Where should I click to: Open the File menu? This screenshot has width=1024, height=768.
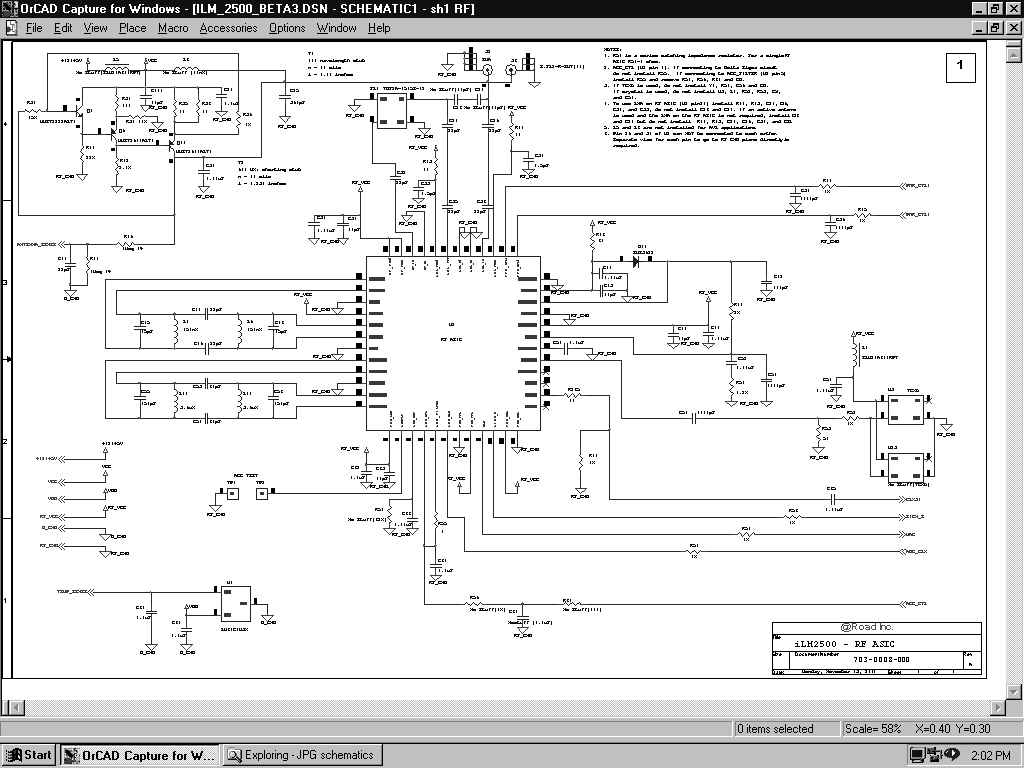(x=34, y=28)
